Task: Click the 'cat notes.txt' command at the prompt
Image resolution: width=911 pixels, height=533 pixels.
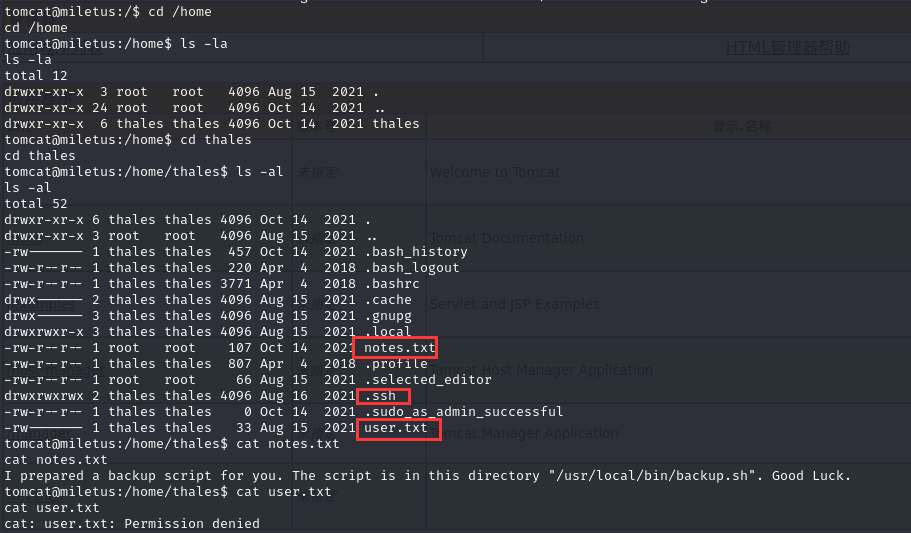Action: [288, 443]
